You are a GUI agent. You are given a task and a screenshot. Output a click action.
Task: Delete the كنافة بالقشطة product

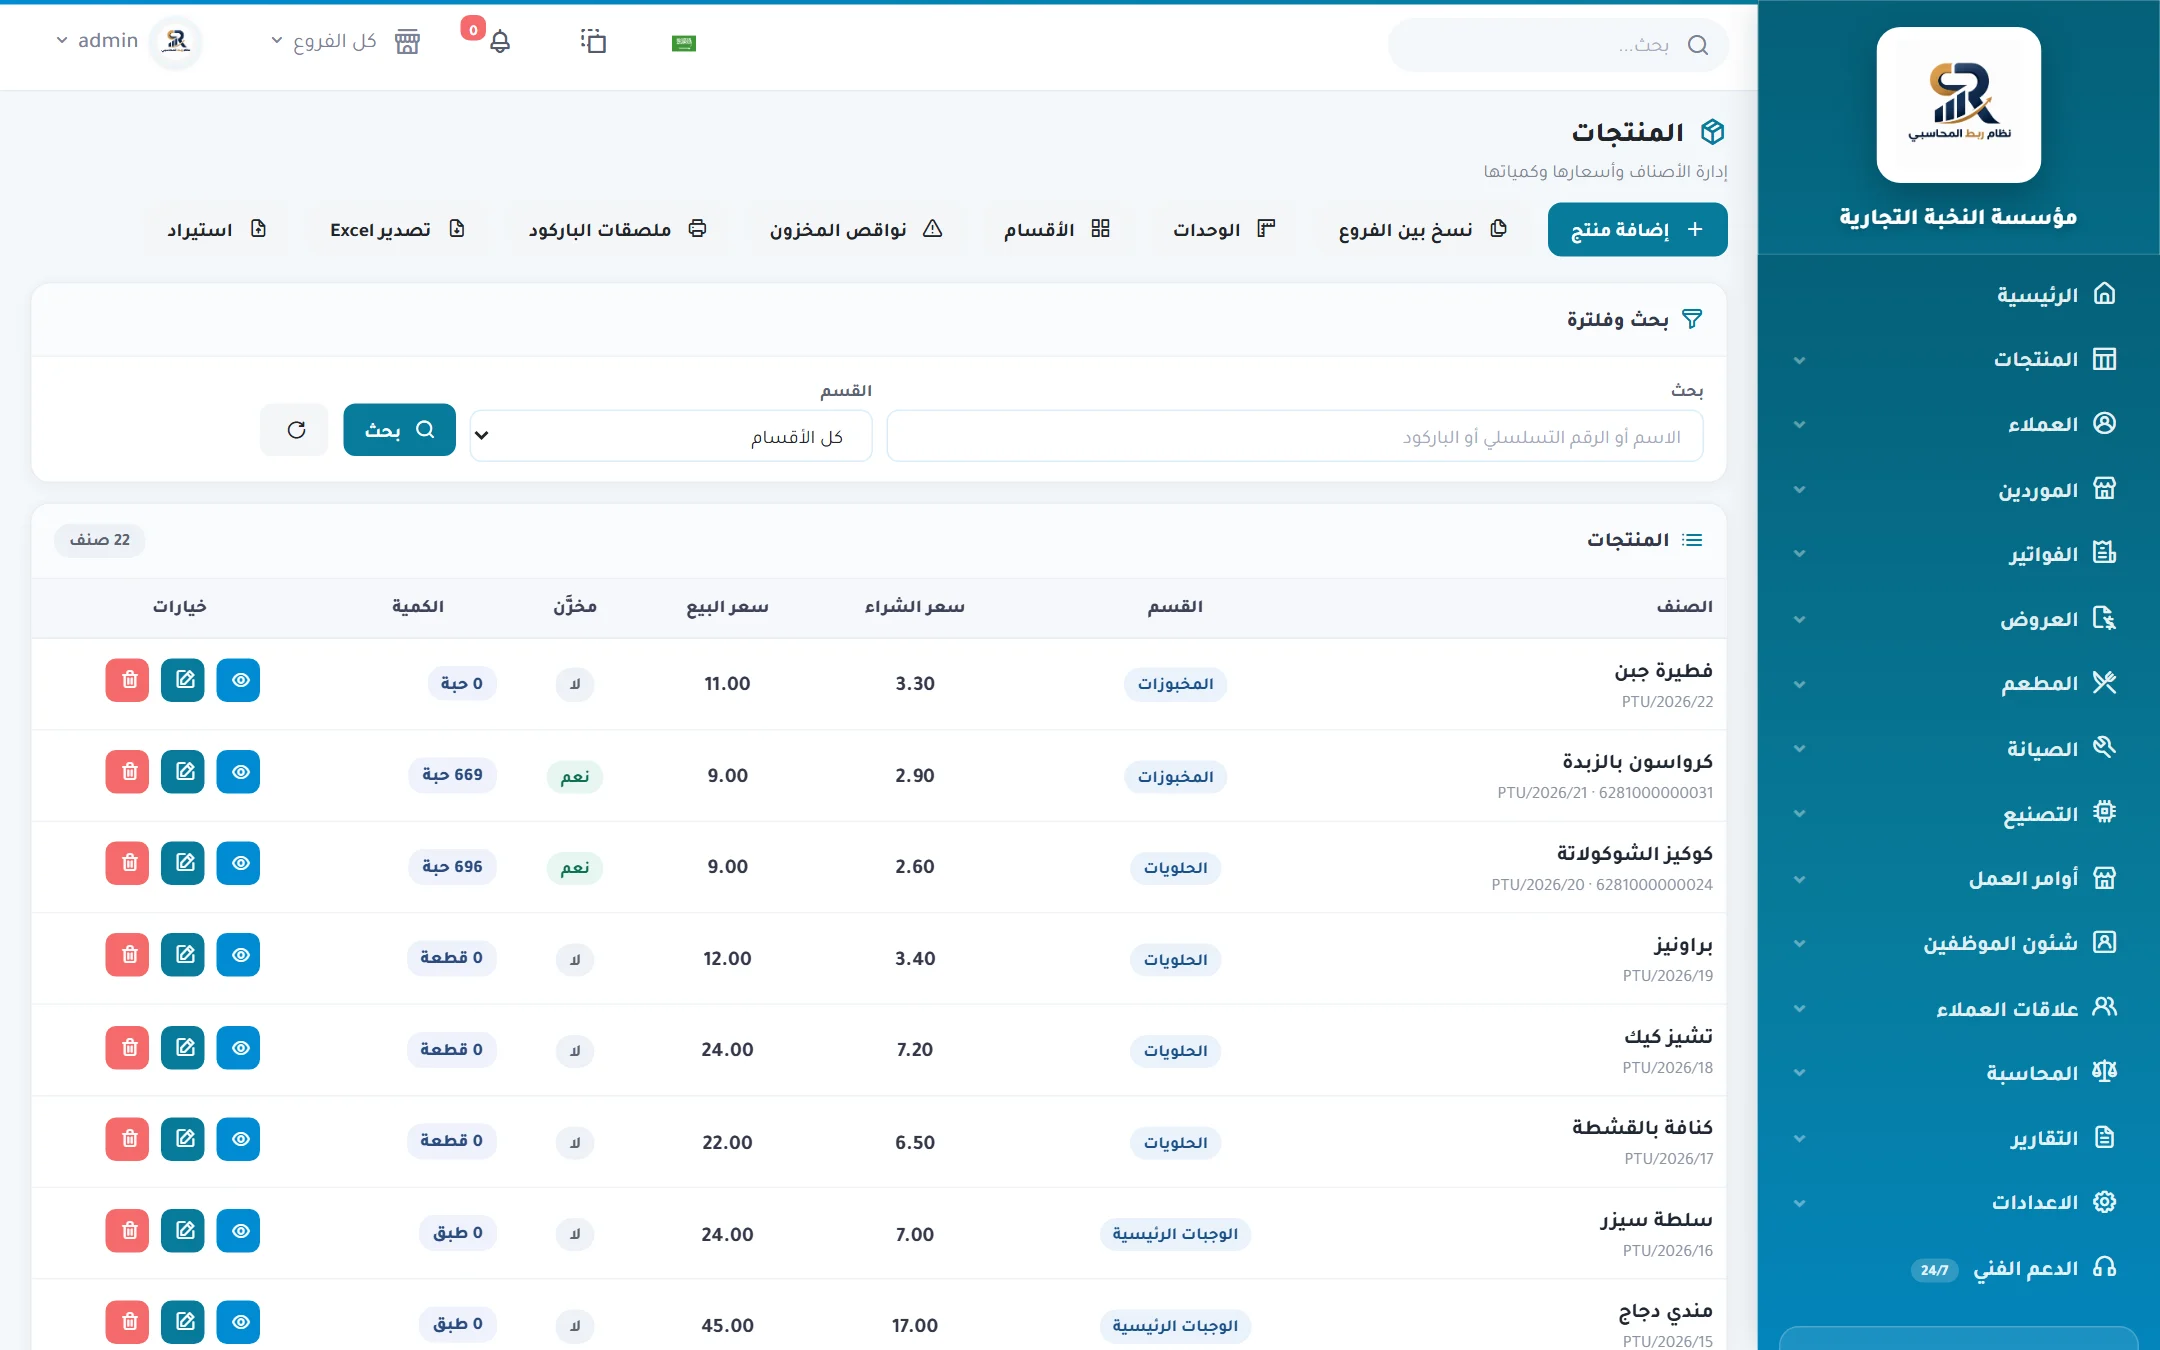pos(127,1139)
